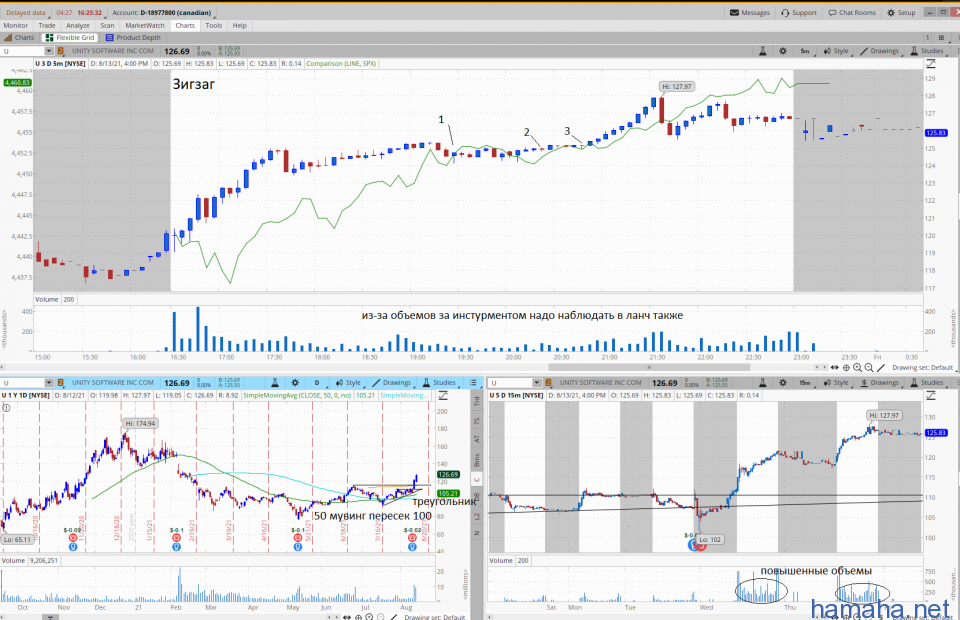
Task: Click the flask icon on the 15m chart toolbar
Action: 763,383
